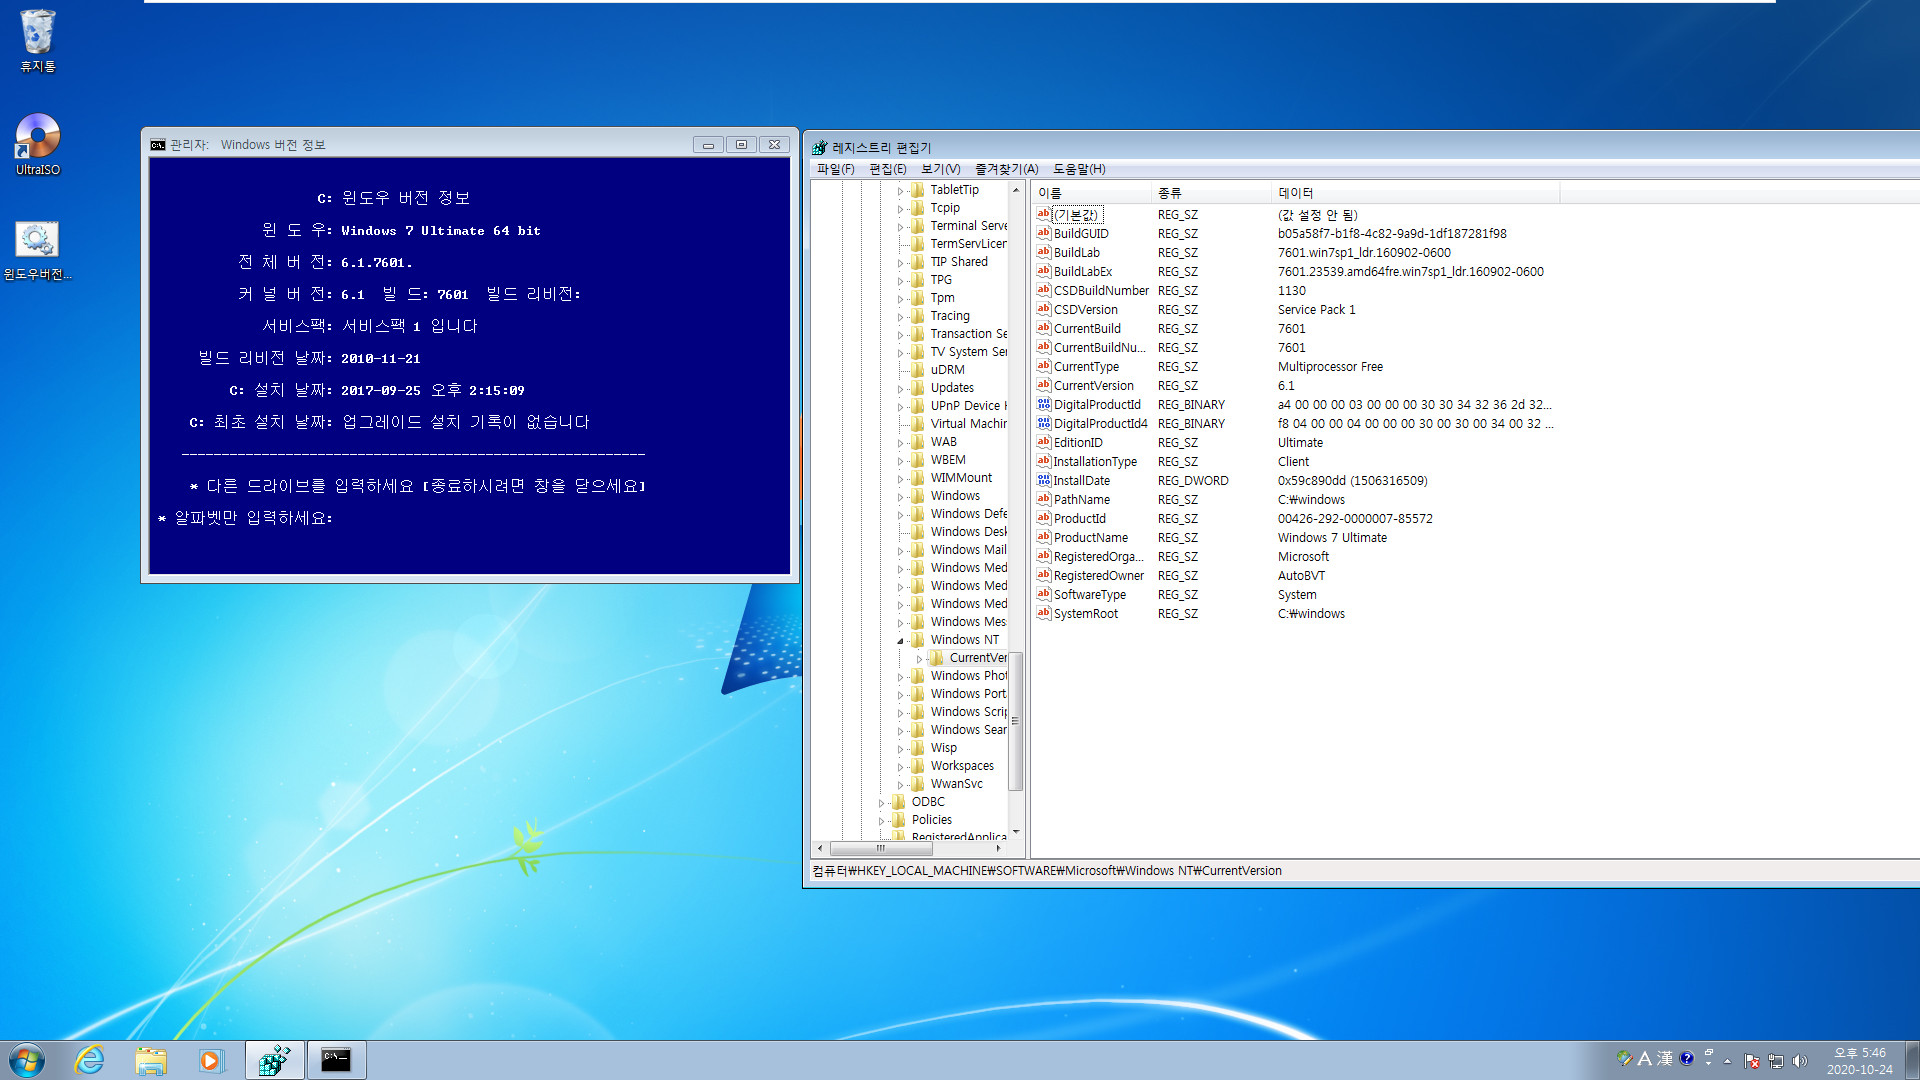The width and height of the screenshot is (1920, 1080).
Task: Click tree pane horizontal scroll right arrow
Action: [998, 848]
